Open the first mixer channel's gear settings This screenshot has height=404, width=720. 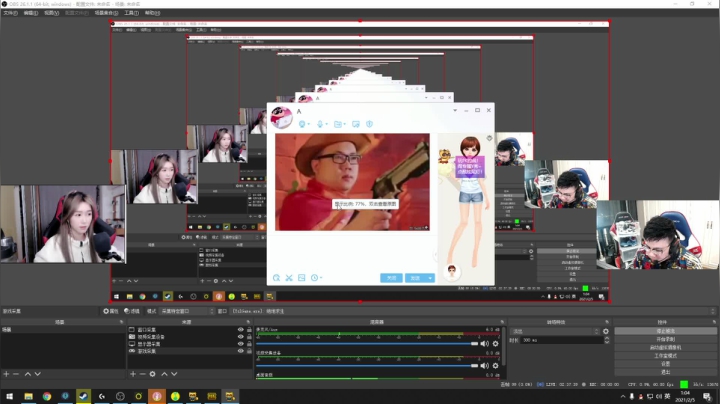(x=495, y=343)
